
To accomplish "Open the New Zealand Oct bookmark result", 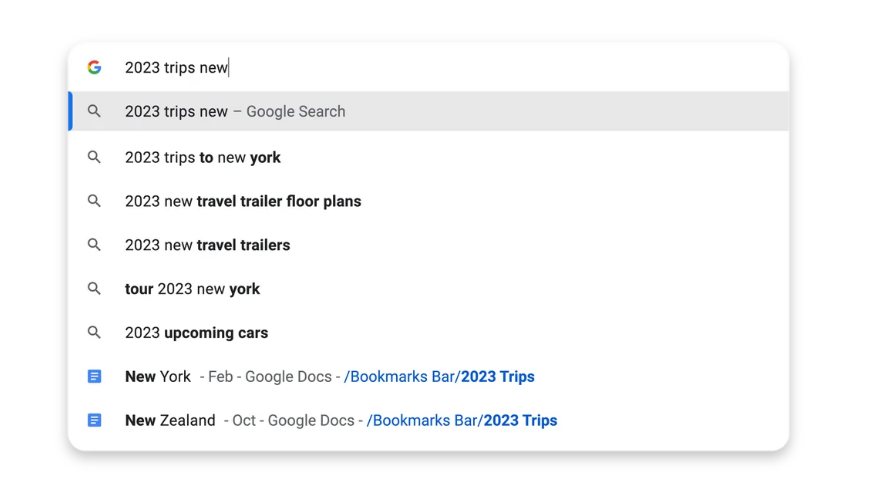I will pyautogui.click(x=428, y=420).
